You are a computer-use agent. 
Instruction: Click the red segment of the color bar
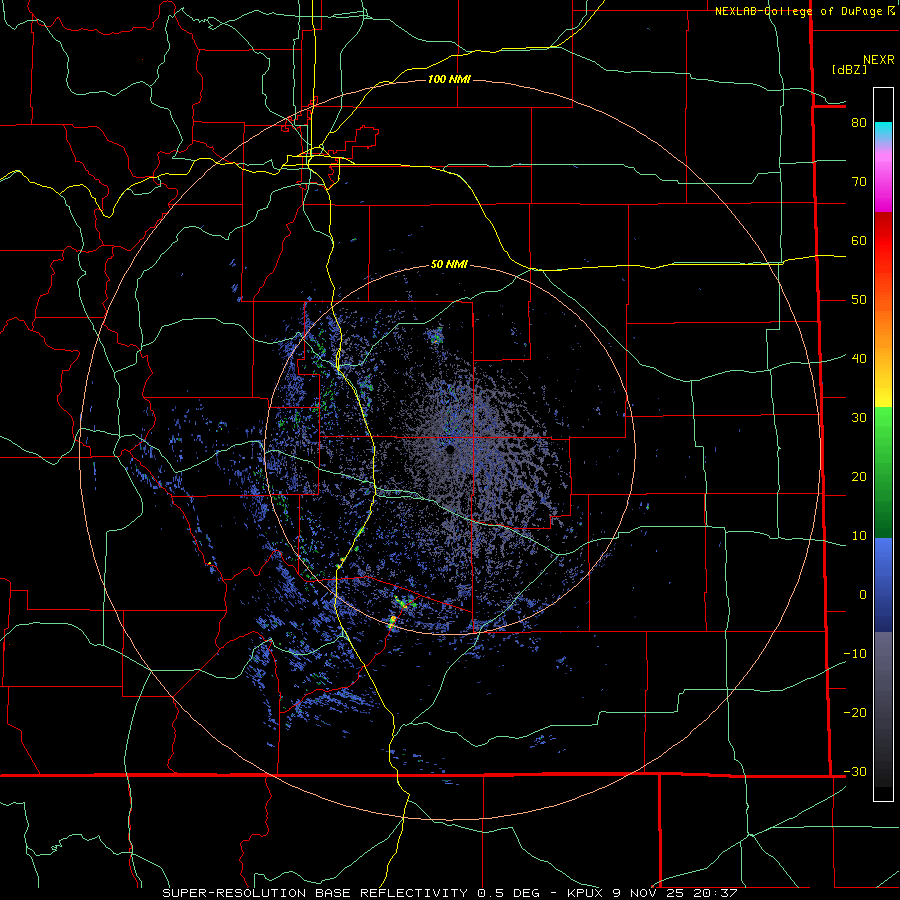[883, 241]
